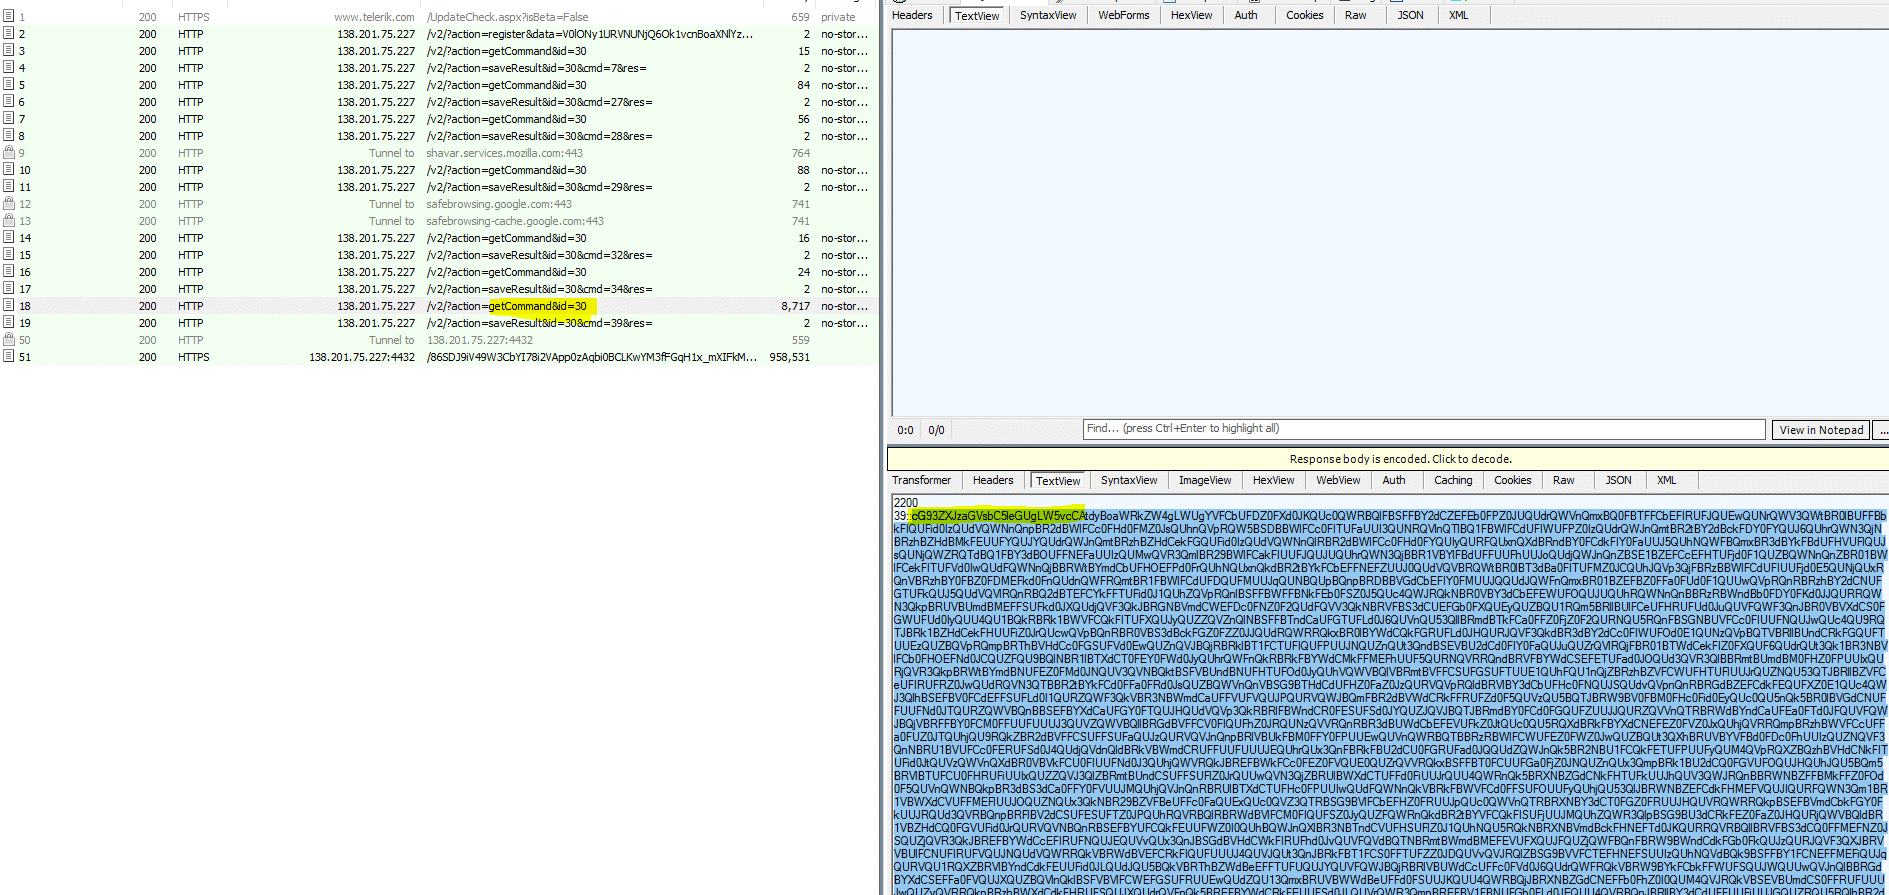This screenshot has height=895, width=1889.
Task: Click the 'Response body is encoded' decode bar
Action: (1387, 459)
